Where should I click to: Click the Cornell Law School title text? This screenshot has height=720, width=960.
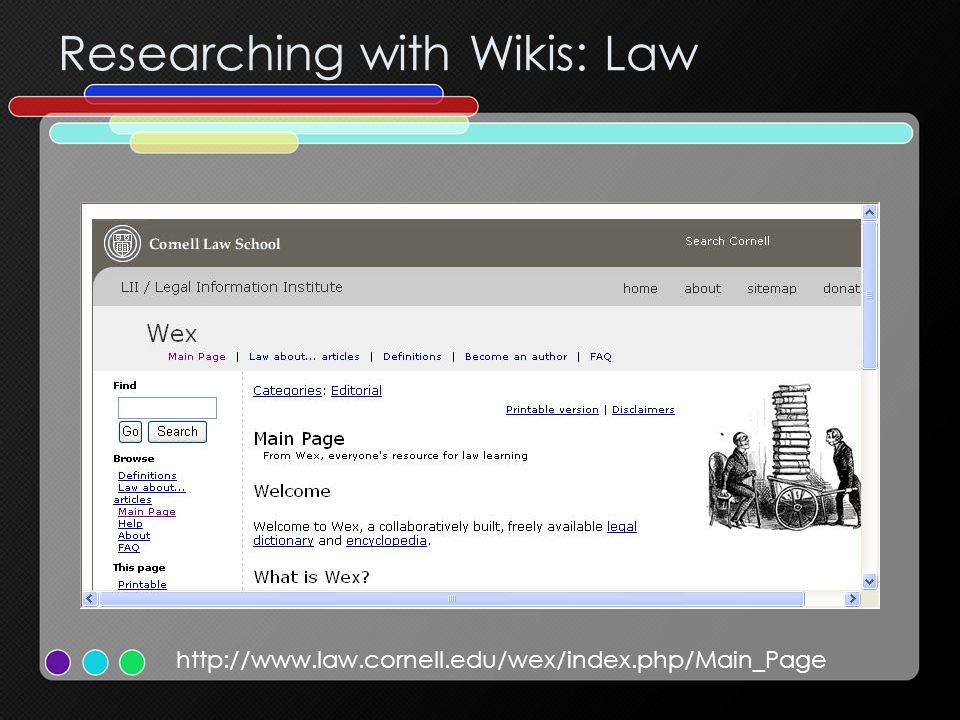214,244
